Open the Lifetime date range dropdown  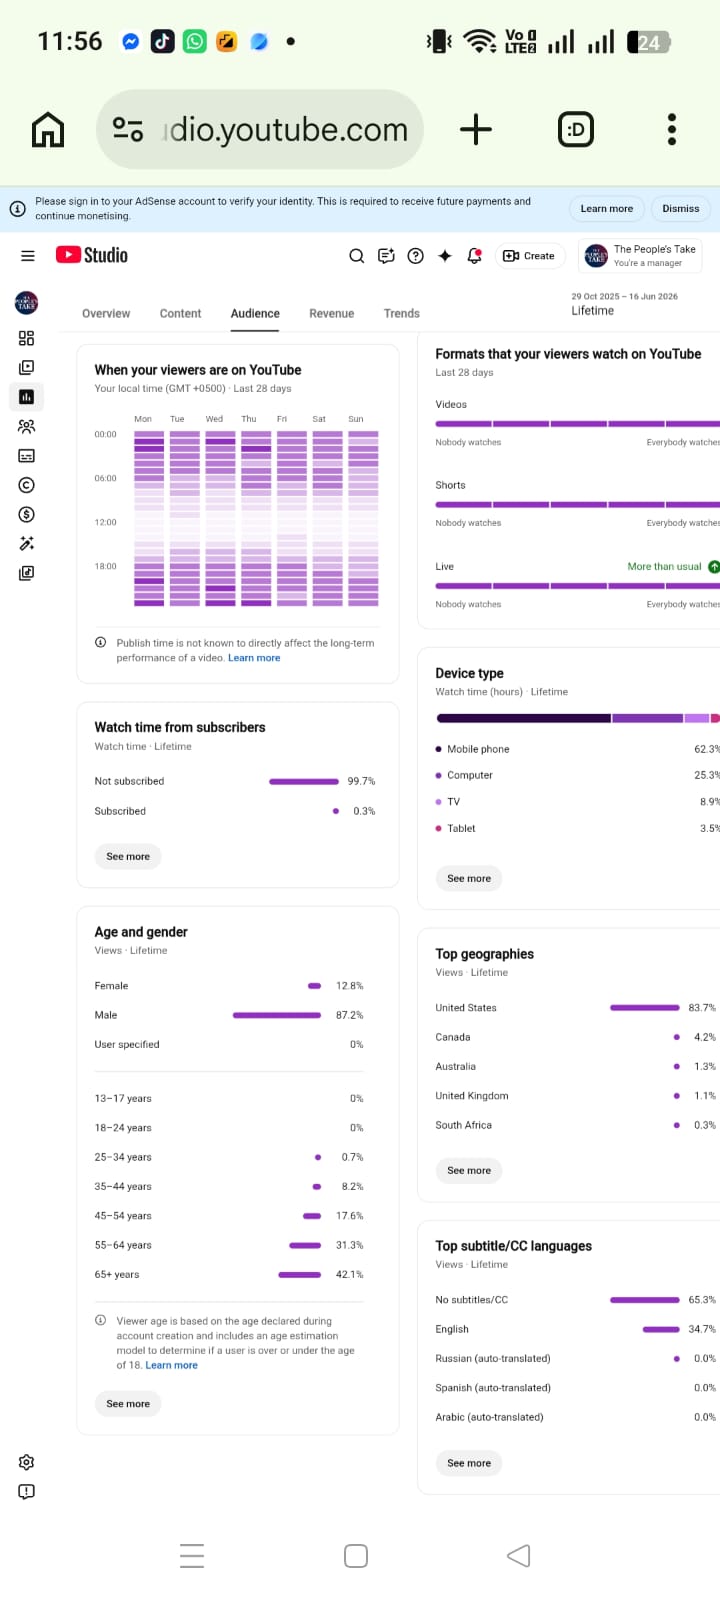pyautogui.click(x=625, y=304)
